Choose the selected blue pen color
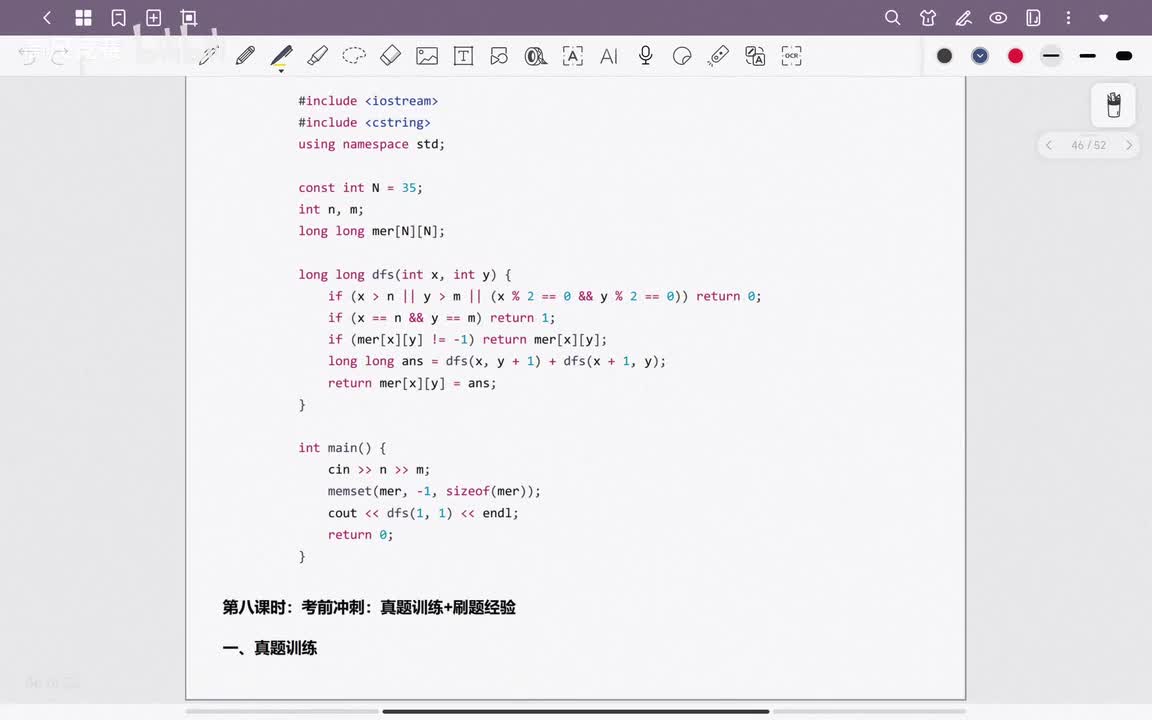 pos(980,56)
